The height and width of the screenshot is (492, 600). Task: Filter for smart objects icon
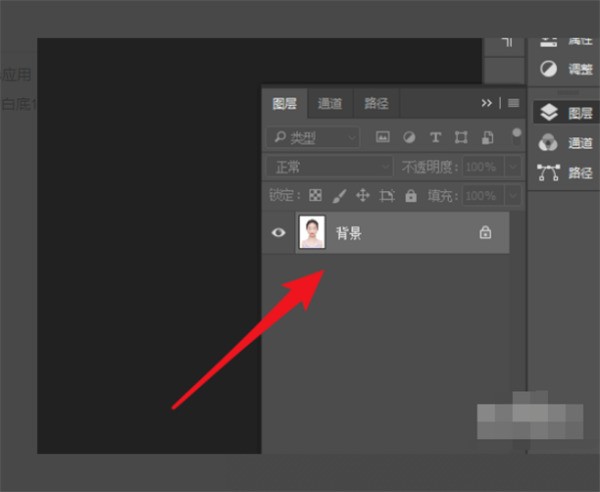coord(487,137)
